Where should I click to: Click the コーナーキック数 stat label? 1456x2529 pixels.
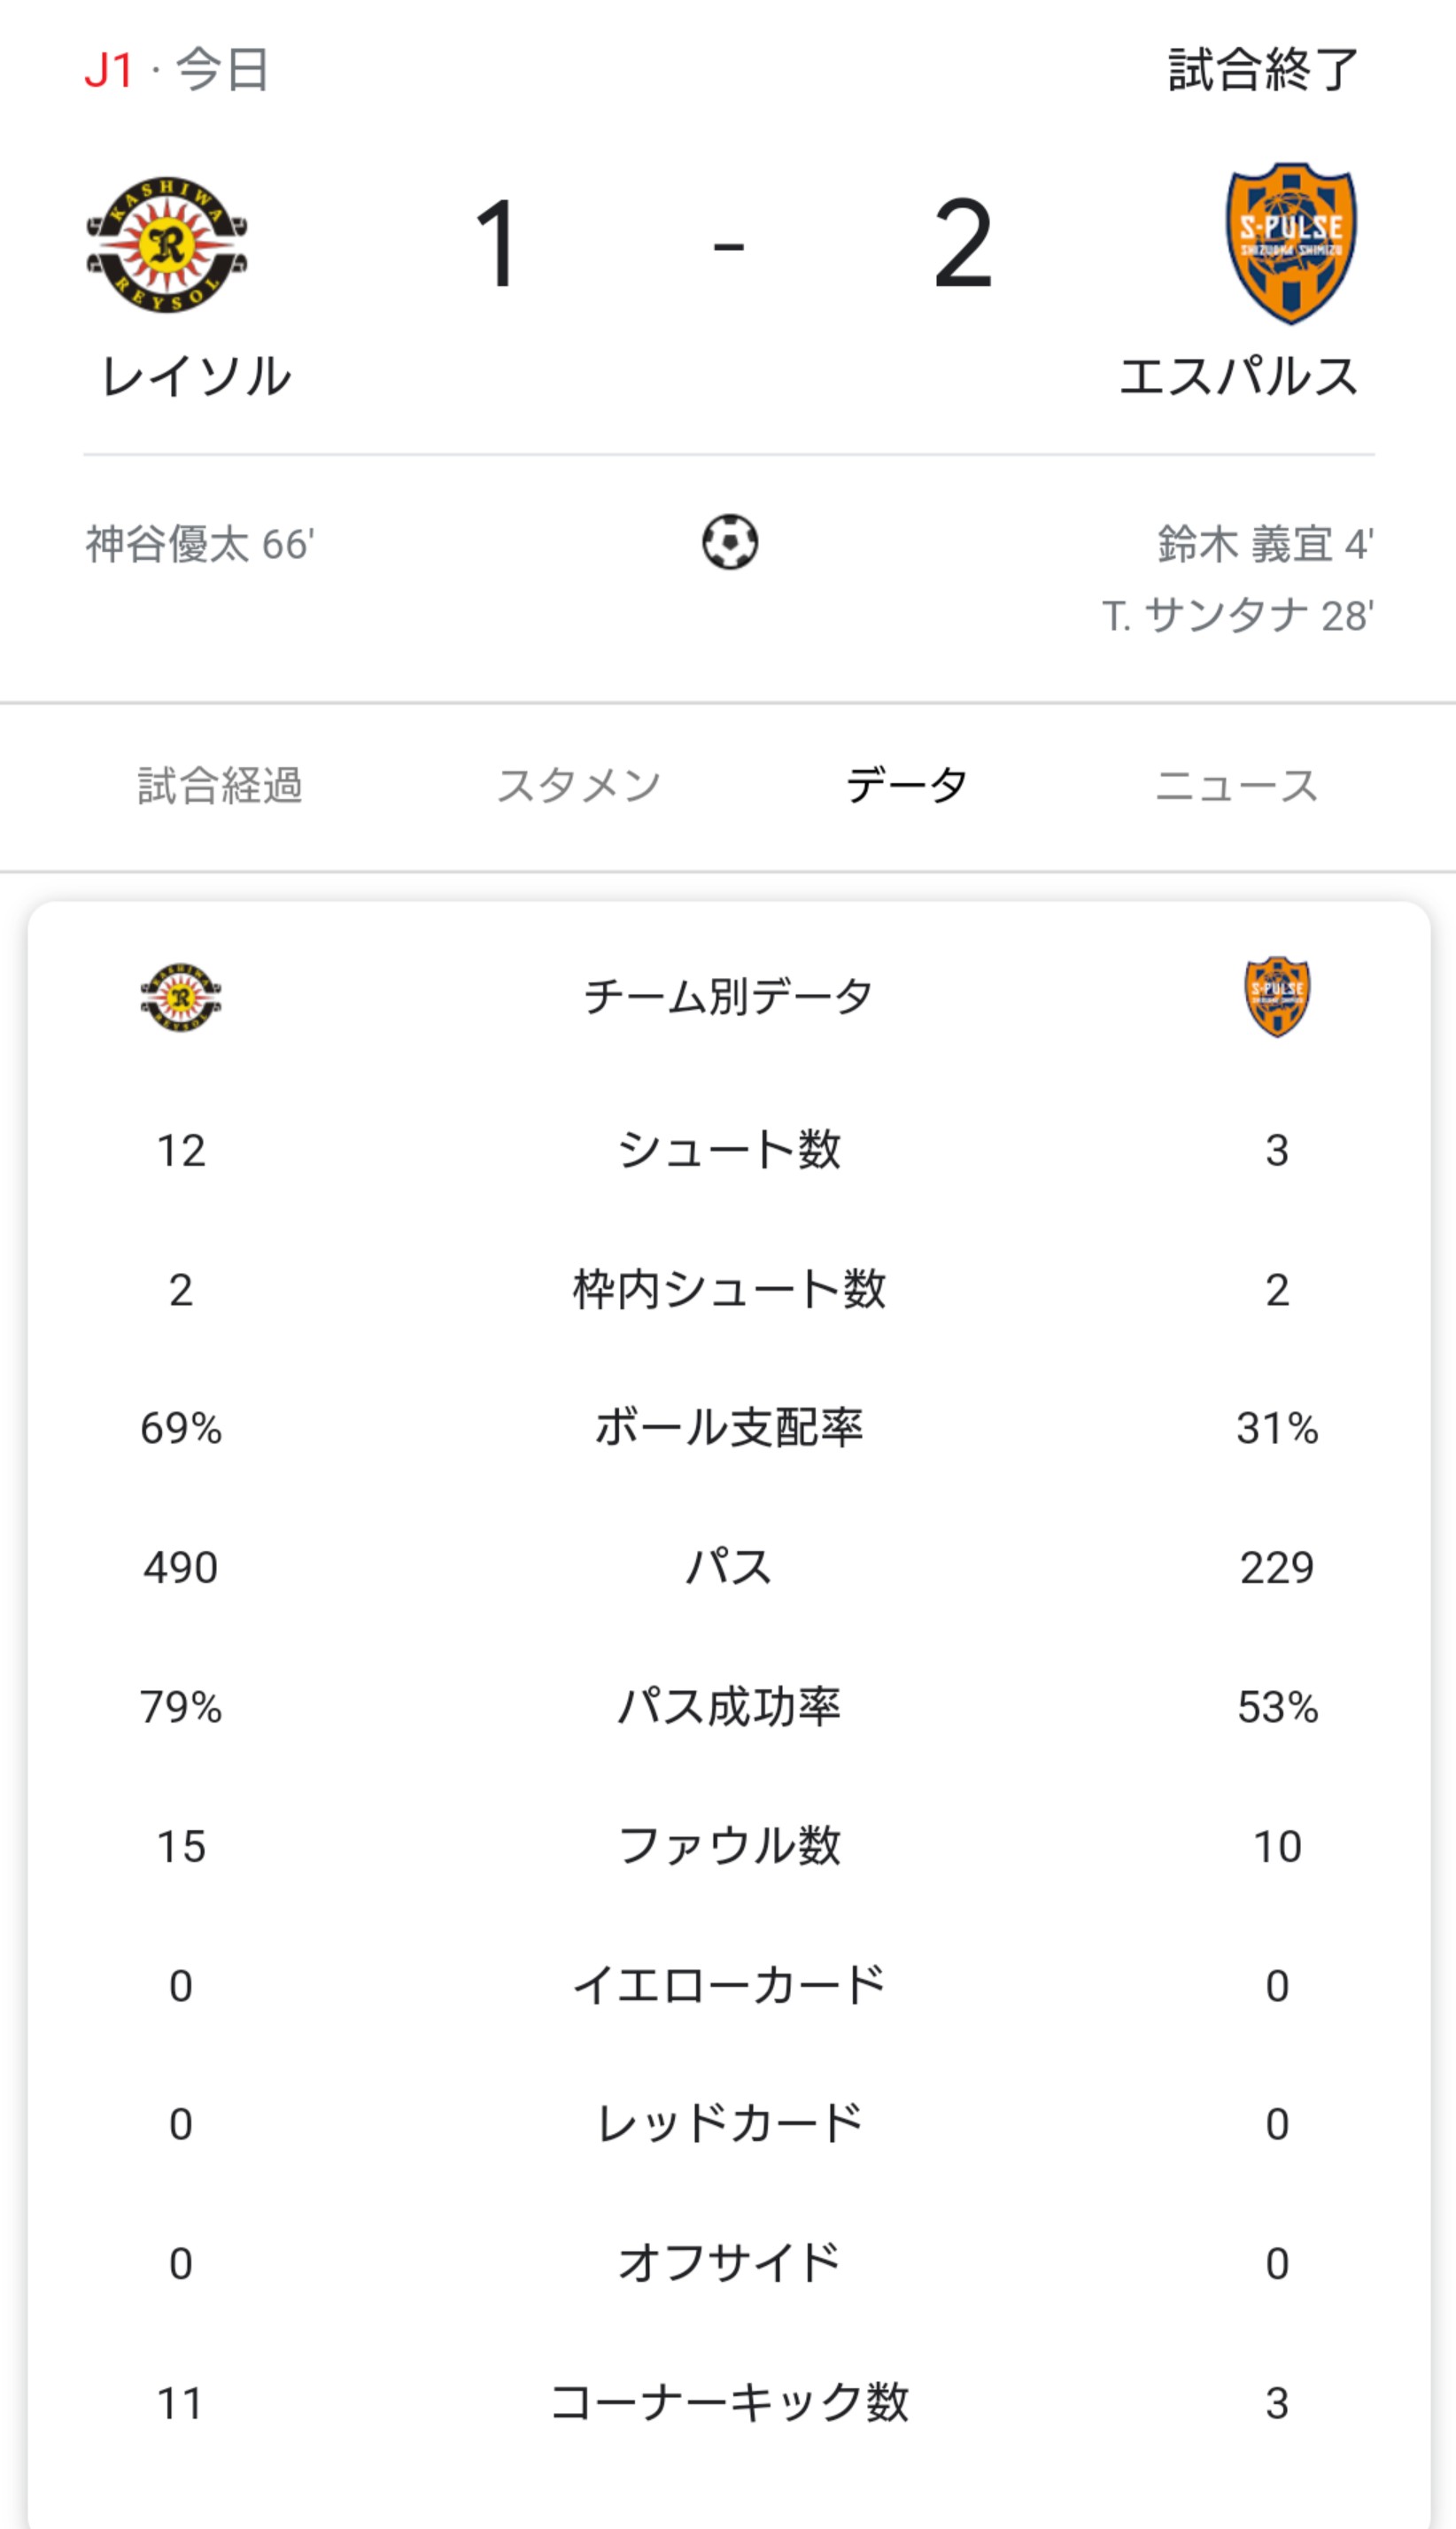(x=728, y=2403)
